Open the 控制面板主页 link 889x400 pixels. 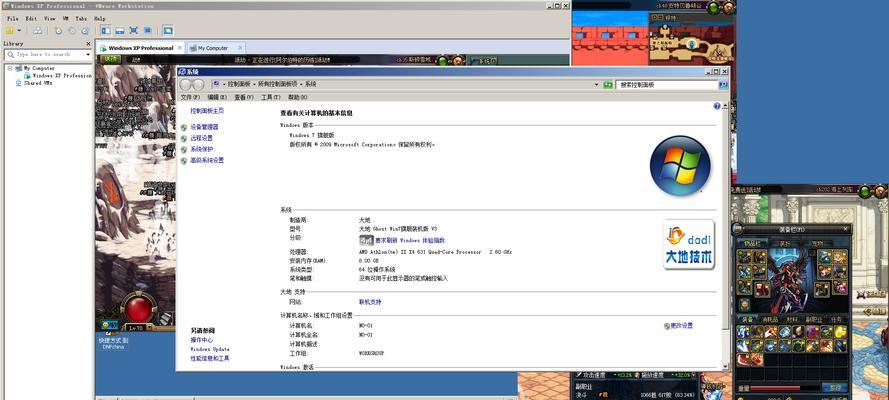tap(207, 111)
